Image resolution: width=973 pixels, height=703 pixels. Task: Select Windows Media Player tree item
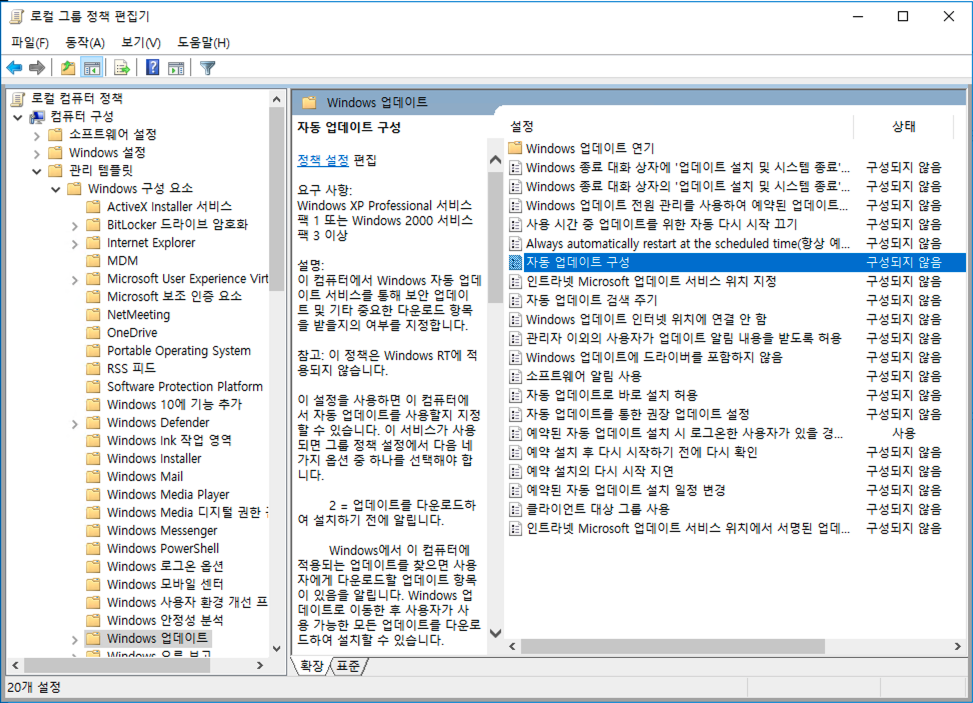point(168,495)
